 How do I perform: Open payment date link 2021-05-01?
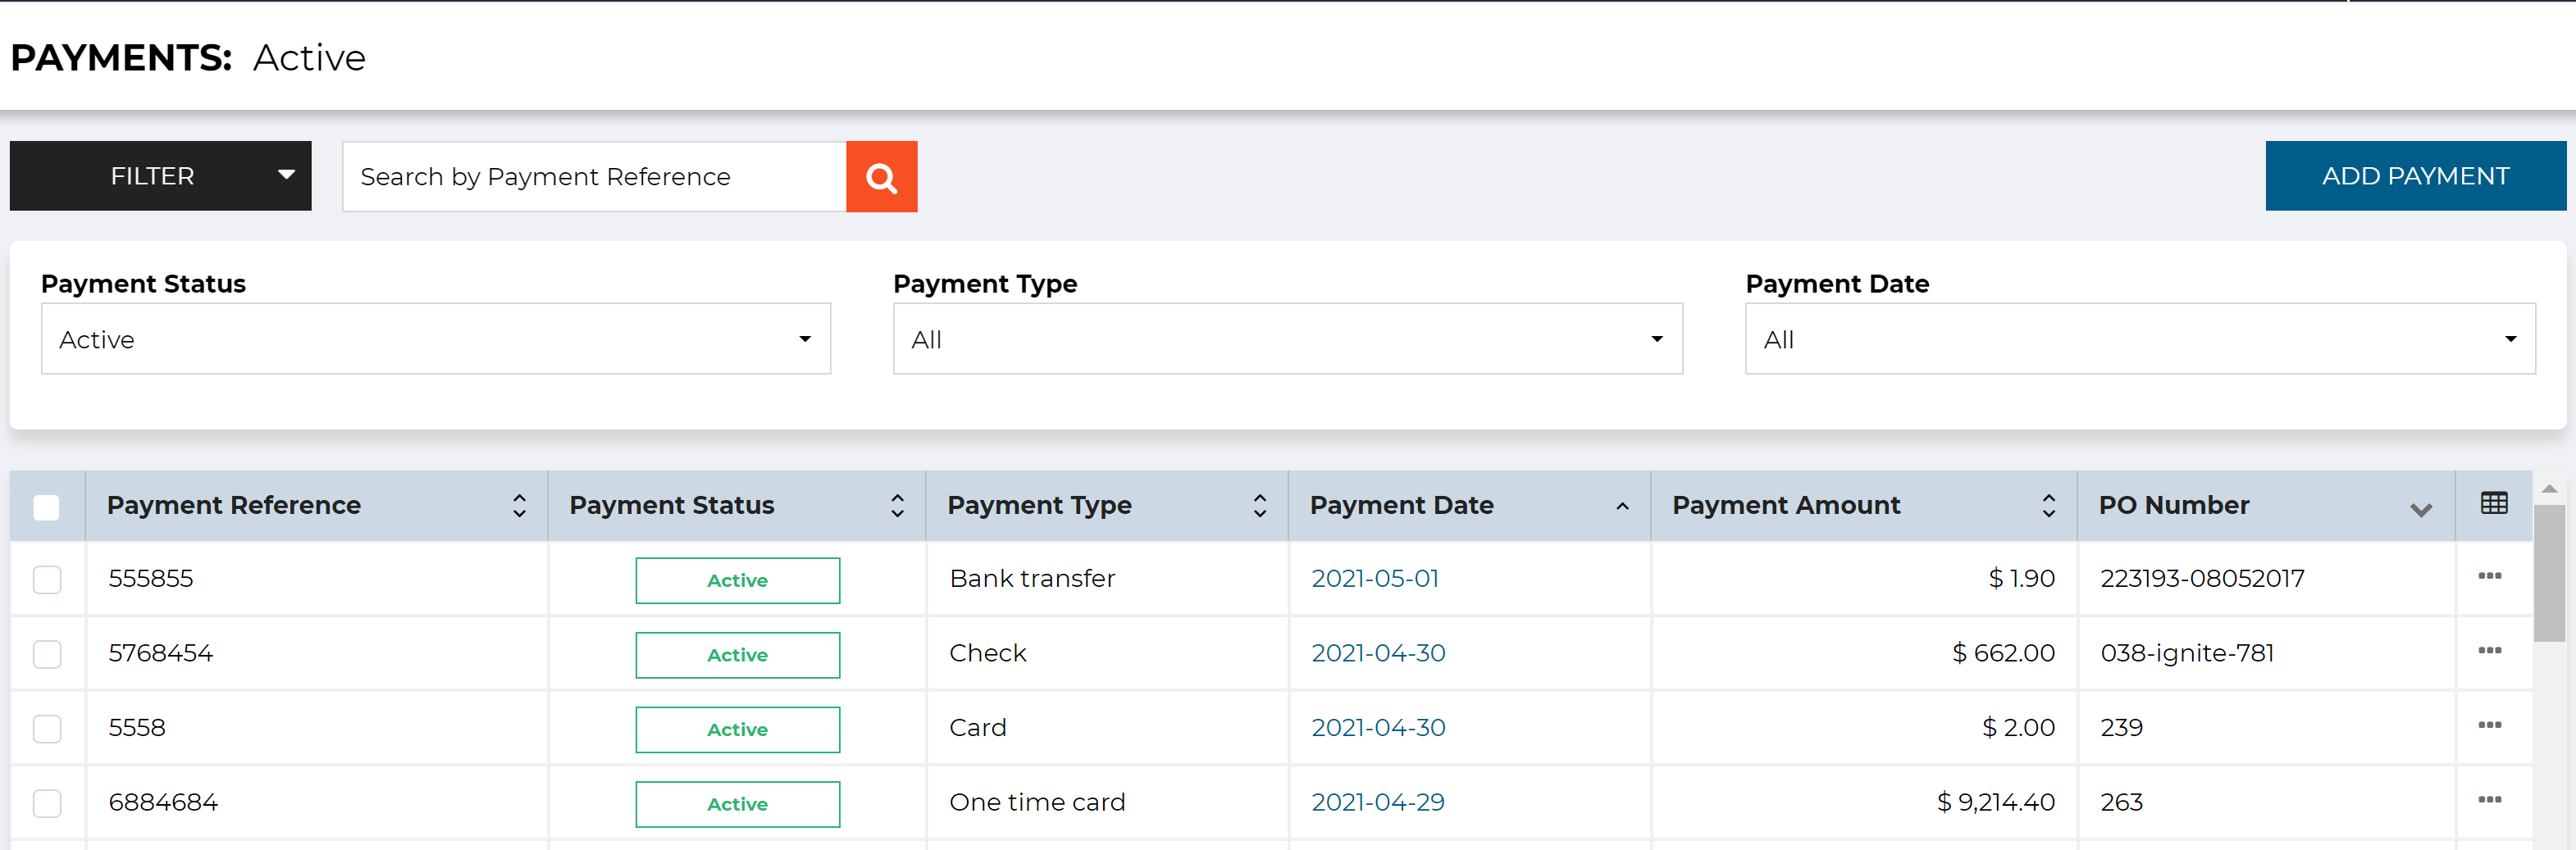coord(1375,578)
